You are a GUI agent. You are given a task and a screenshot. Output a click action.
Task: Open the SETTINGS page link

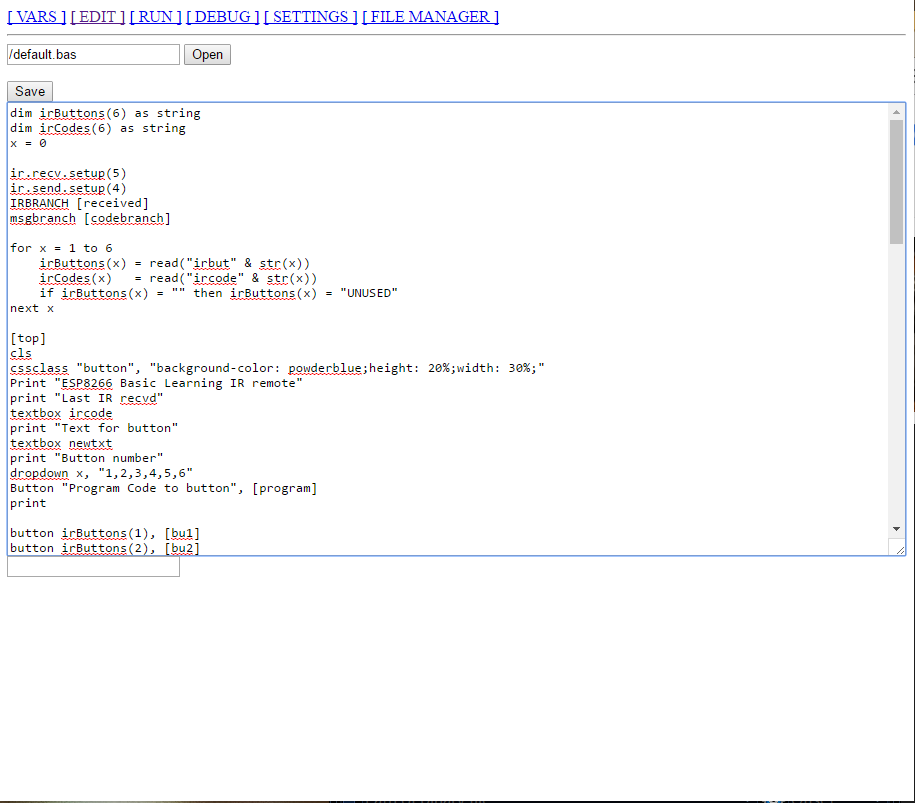pyautogui.click(x=310, y=16)
